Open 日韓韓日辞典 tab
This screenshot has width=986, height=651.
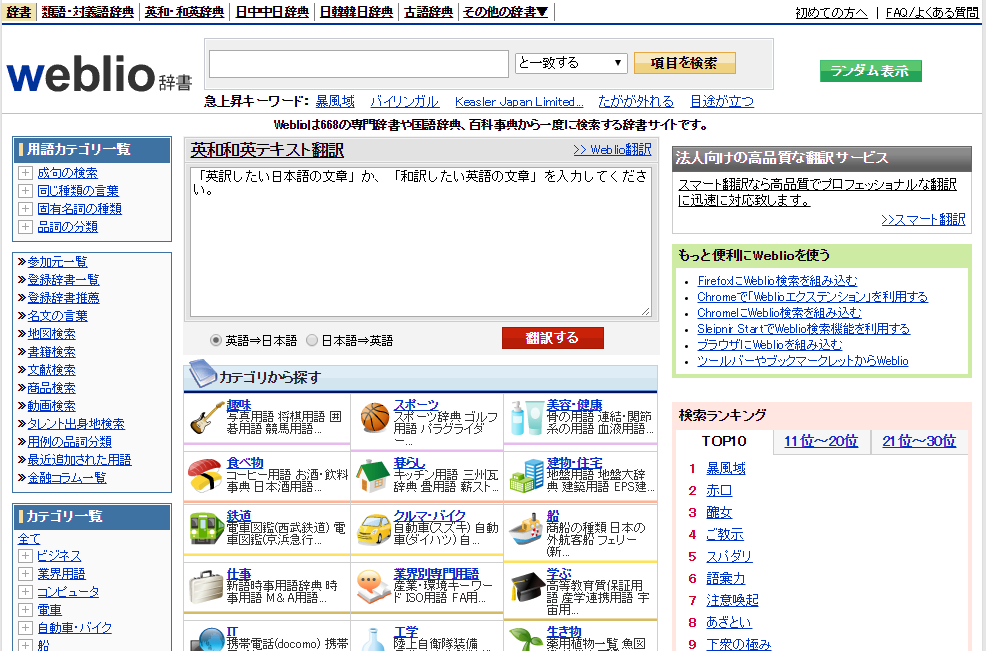tap(356, 12)
